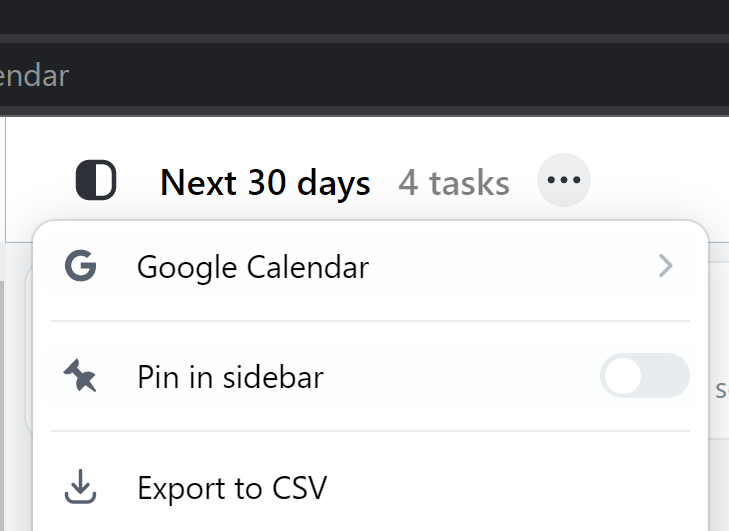Click the Google G logo icon
This screenshot has width=729, height=531.
[x=80, y=266]
